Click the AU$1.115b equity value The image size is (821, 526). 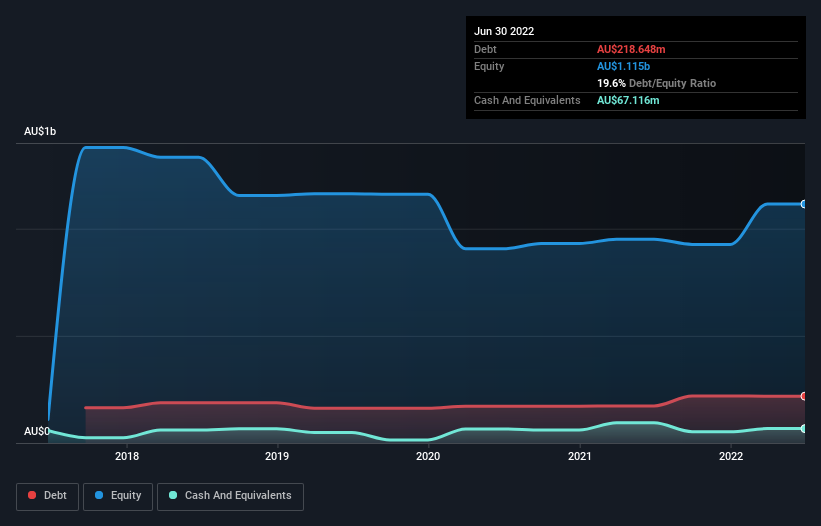[x=623, y=66]
